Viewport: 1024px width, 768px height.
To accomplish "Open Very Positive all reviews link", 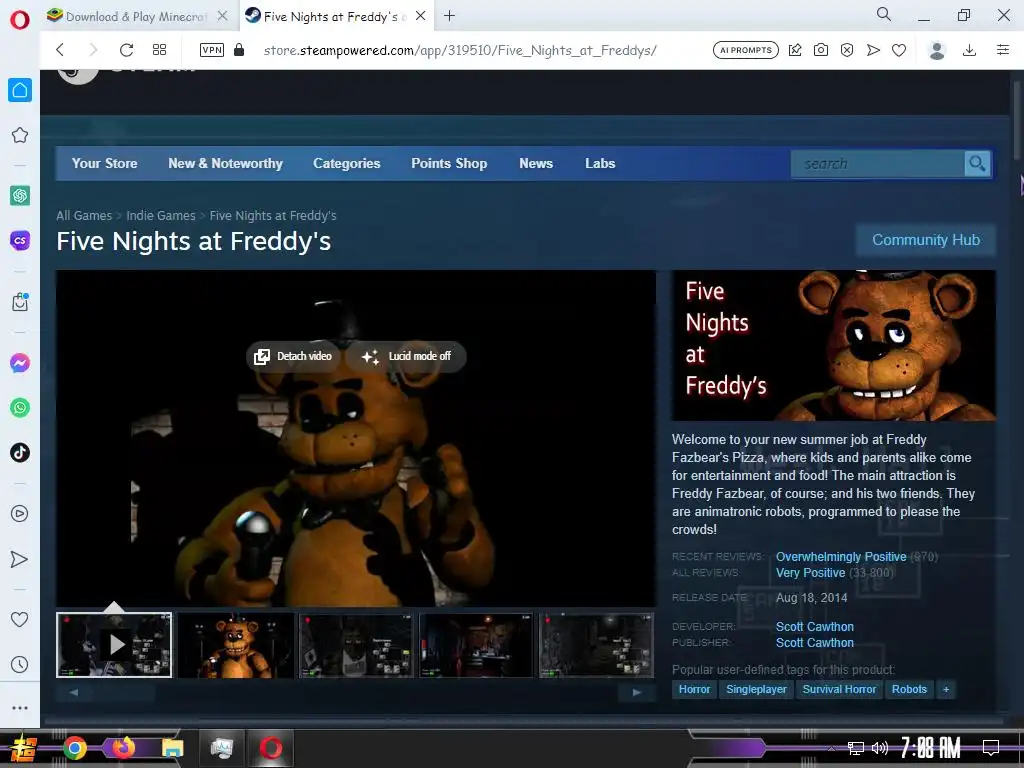I will pyautogui.click(x=810, y=573).
